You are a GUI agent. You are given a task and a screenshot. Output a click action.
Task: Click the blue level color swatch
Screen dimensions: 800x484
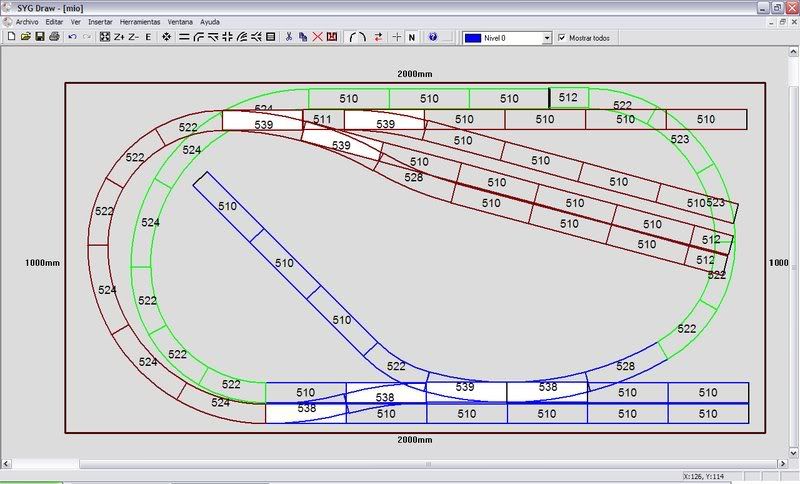[473, 38]
